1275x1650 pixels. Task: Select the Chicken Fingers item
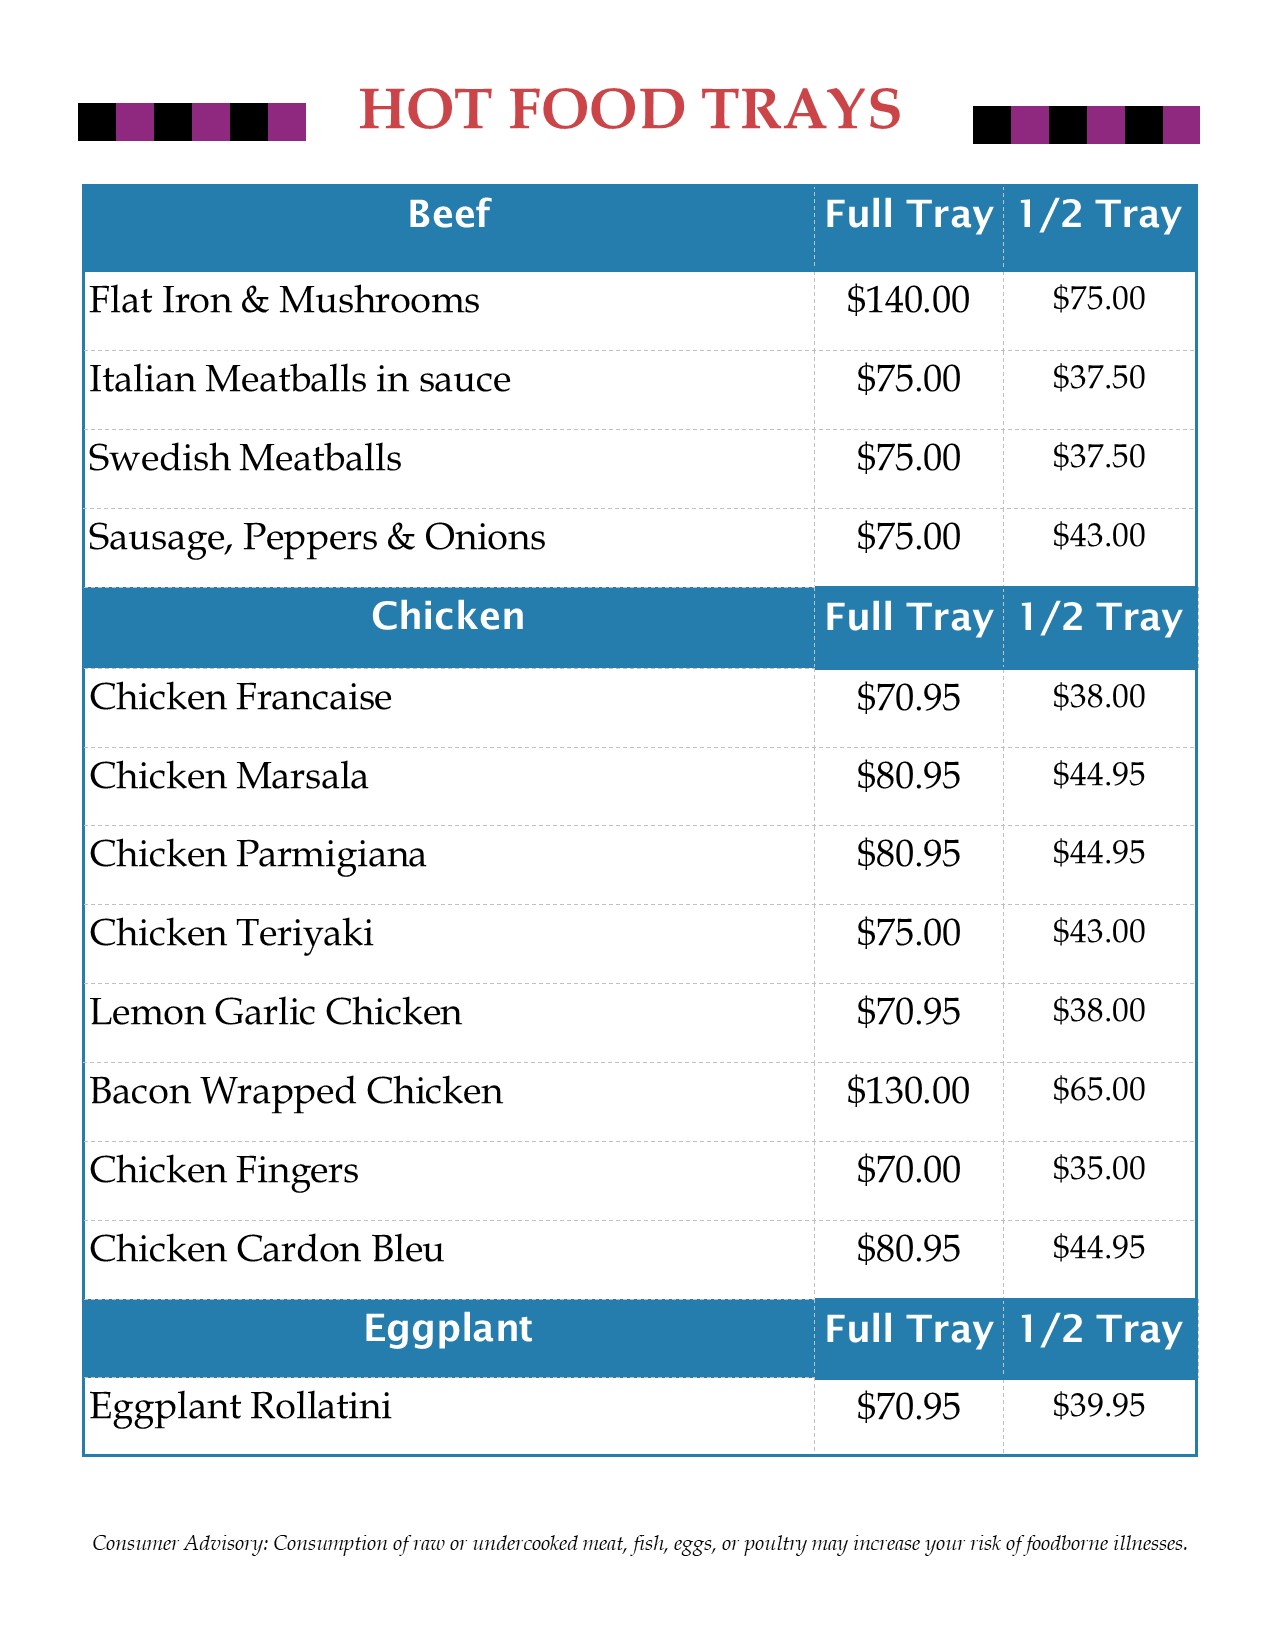(x=224, y=1170)
